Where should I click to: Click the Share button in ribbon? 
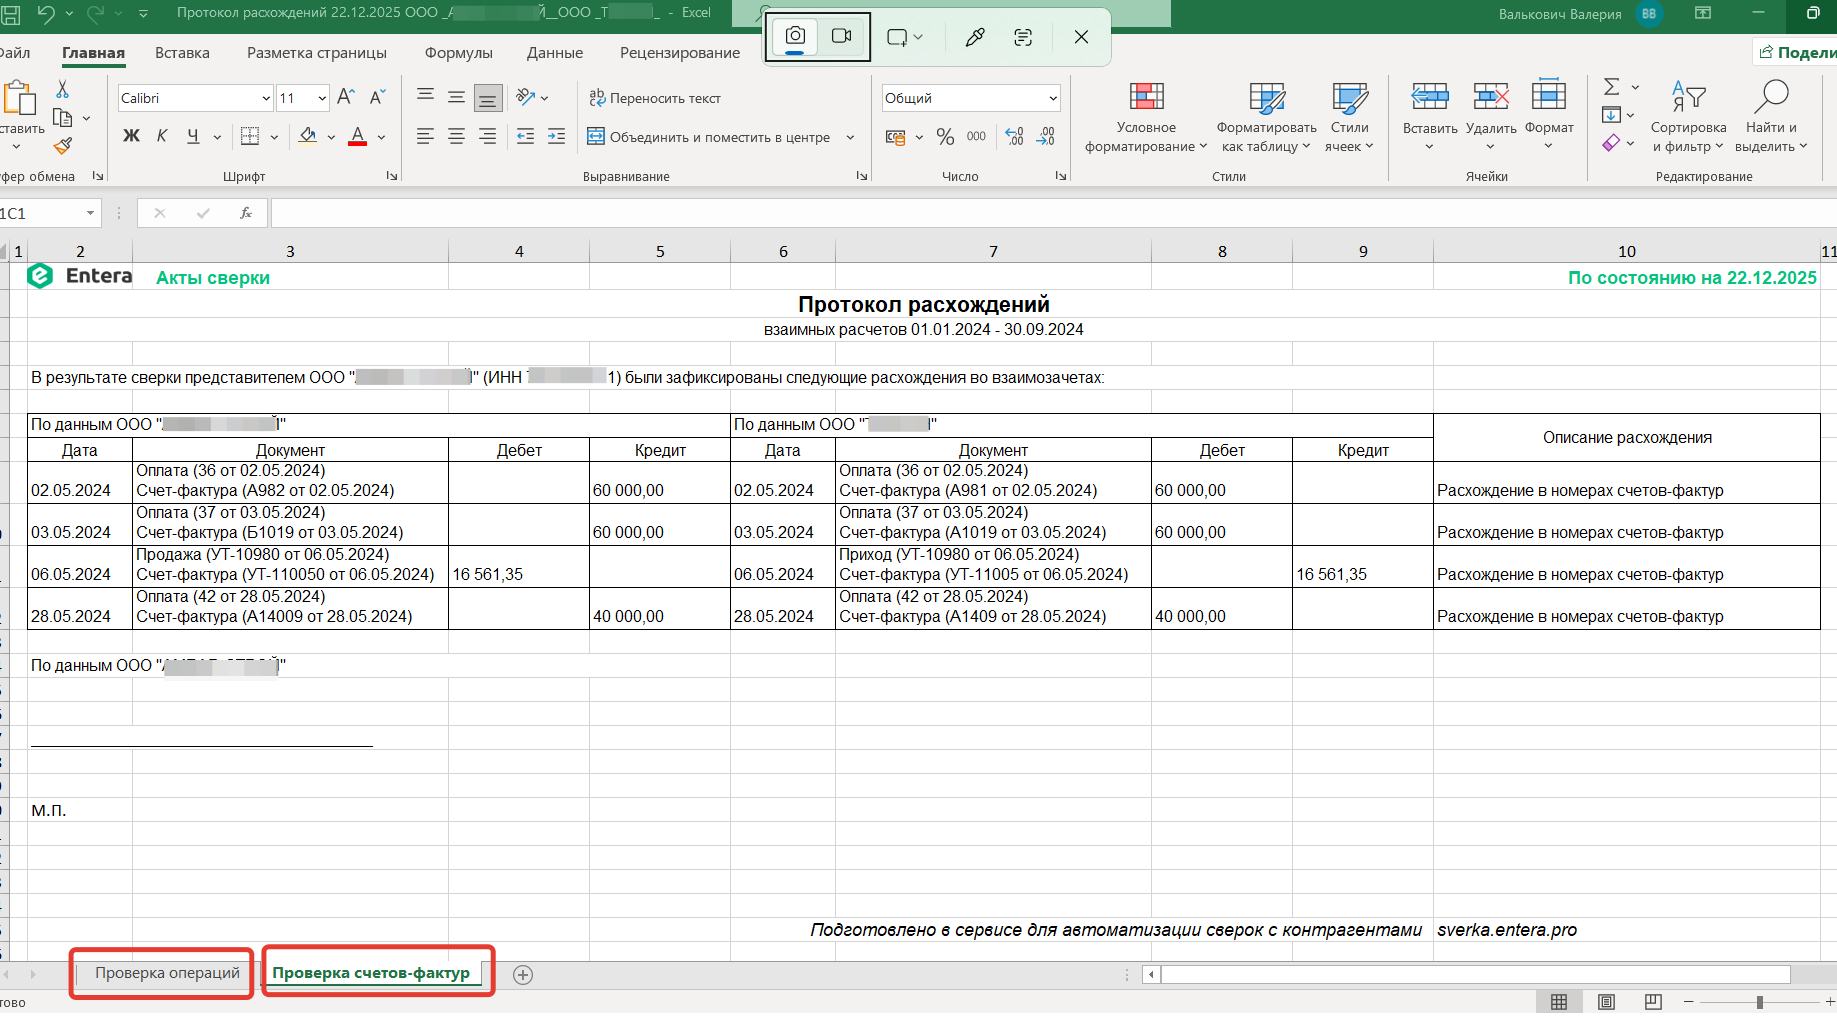[x=1797, y=52]
